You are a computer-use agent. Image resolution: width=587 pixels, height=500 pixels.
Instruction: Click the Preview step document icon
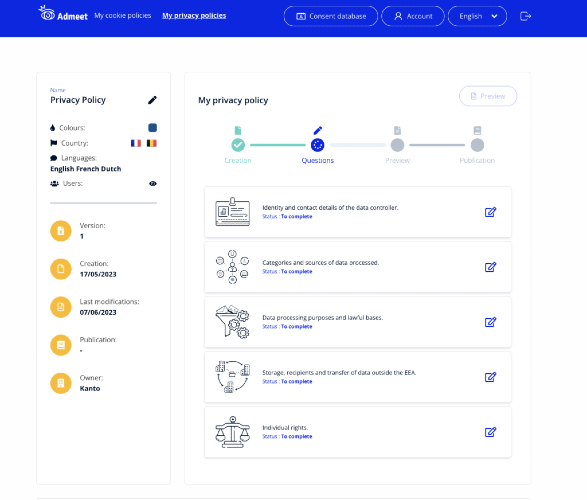point(398,130)
